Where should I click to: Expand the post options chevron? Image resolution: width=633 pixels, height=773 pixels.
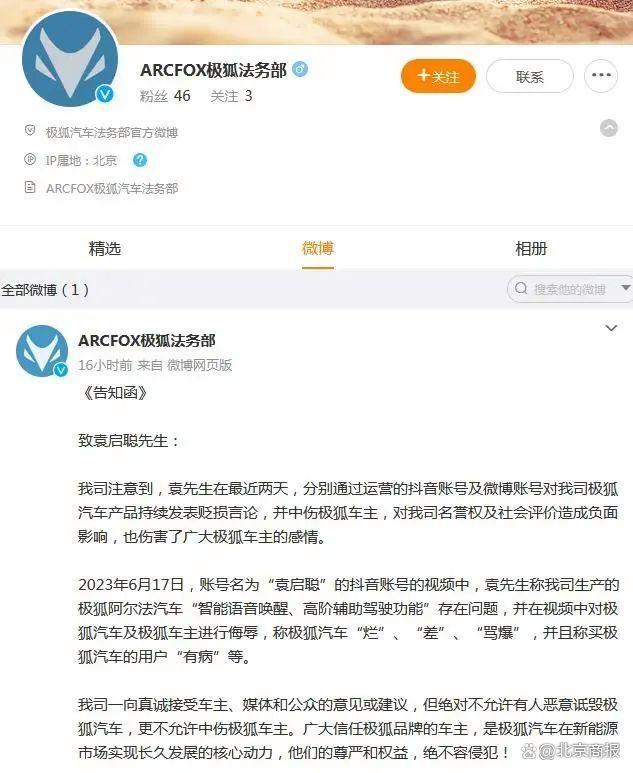pyautogui.click(x=611, y=328)
